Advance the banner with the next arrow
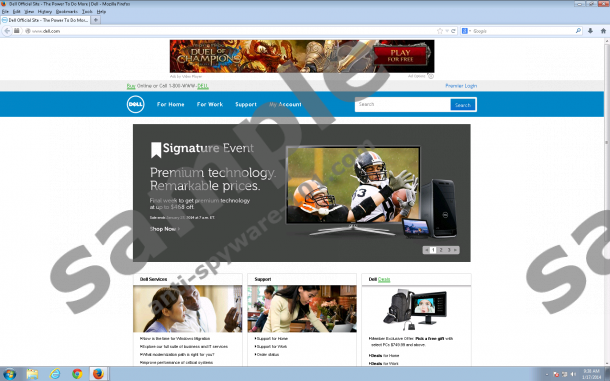The width and height of the screenshot is (610, 381). point(456,250)
